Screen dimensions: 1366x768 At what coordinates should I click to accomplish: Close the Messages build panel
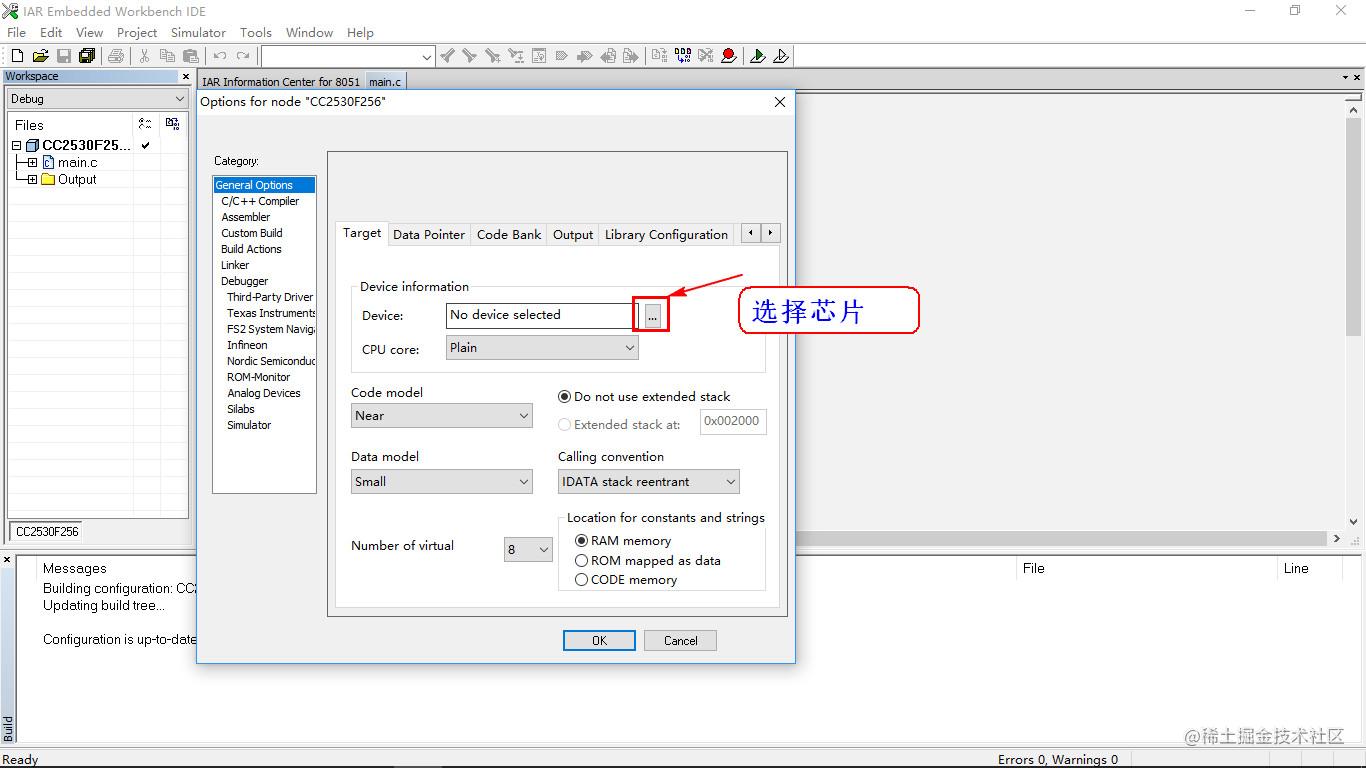click(x=7, y=559)
